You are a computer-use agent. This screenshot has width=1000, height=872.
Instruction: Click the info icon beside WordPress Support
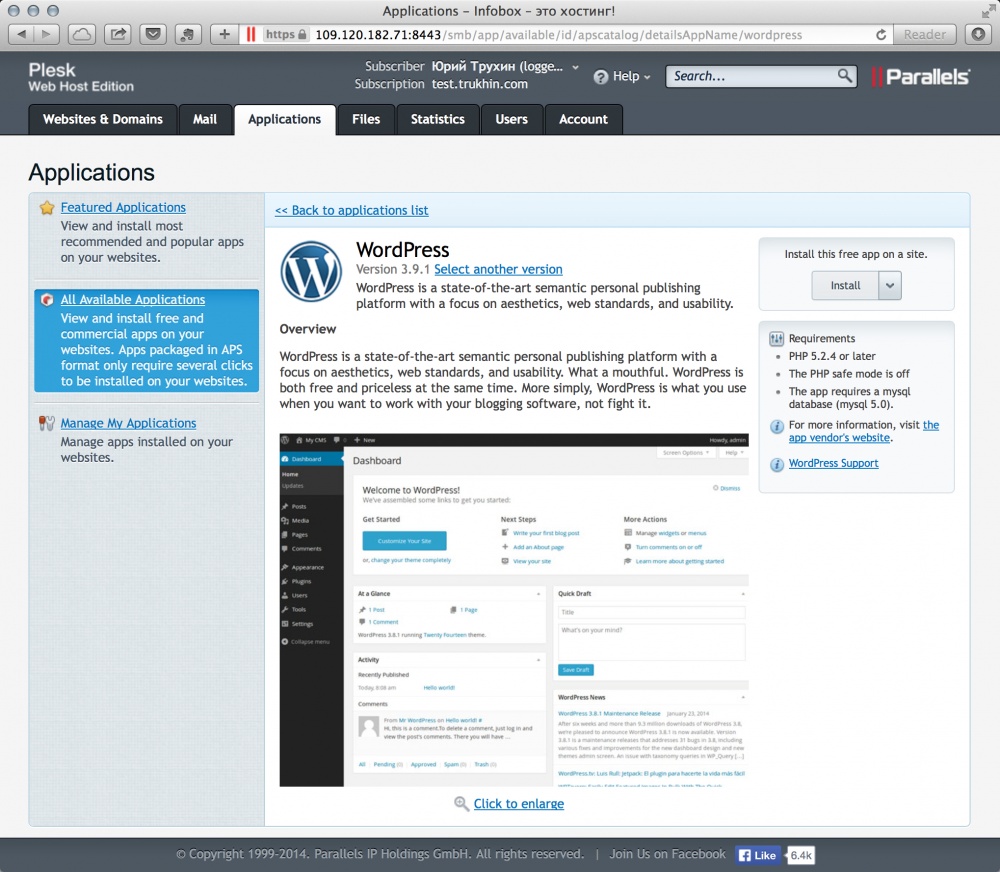(777, 463)
